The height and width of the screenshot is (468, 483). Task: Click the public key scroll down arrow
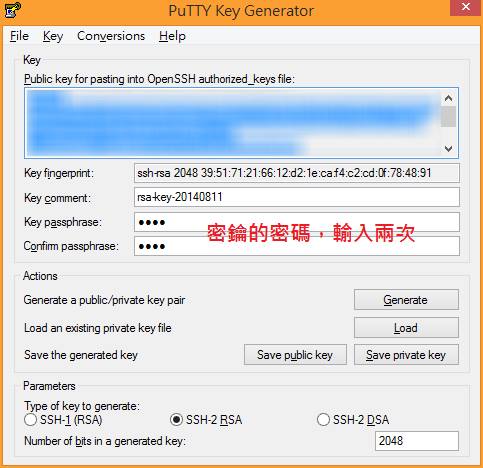[448, 149]
